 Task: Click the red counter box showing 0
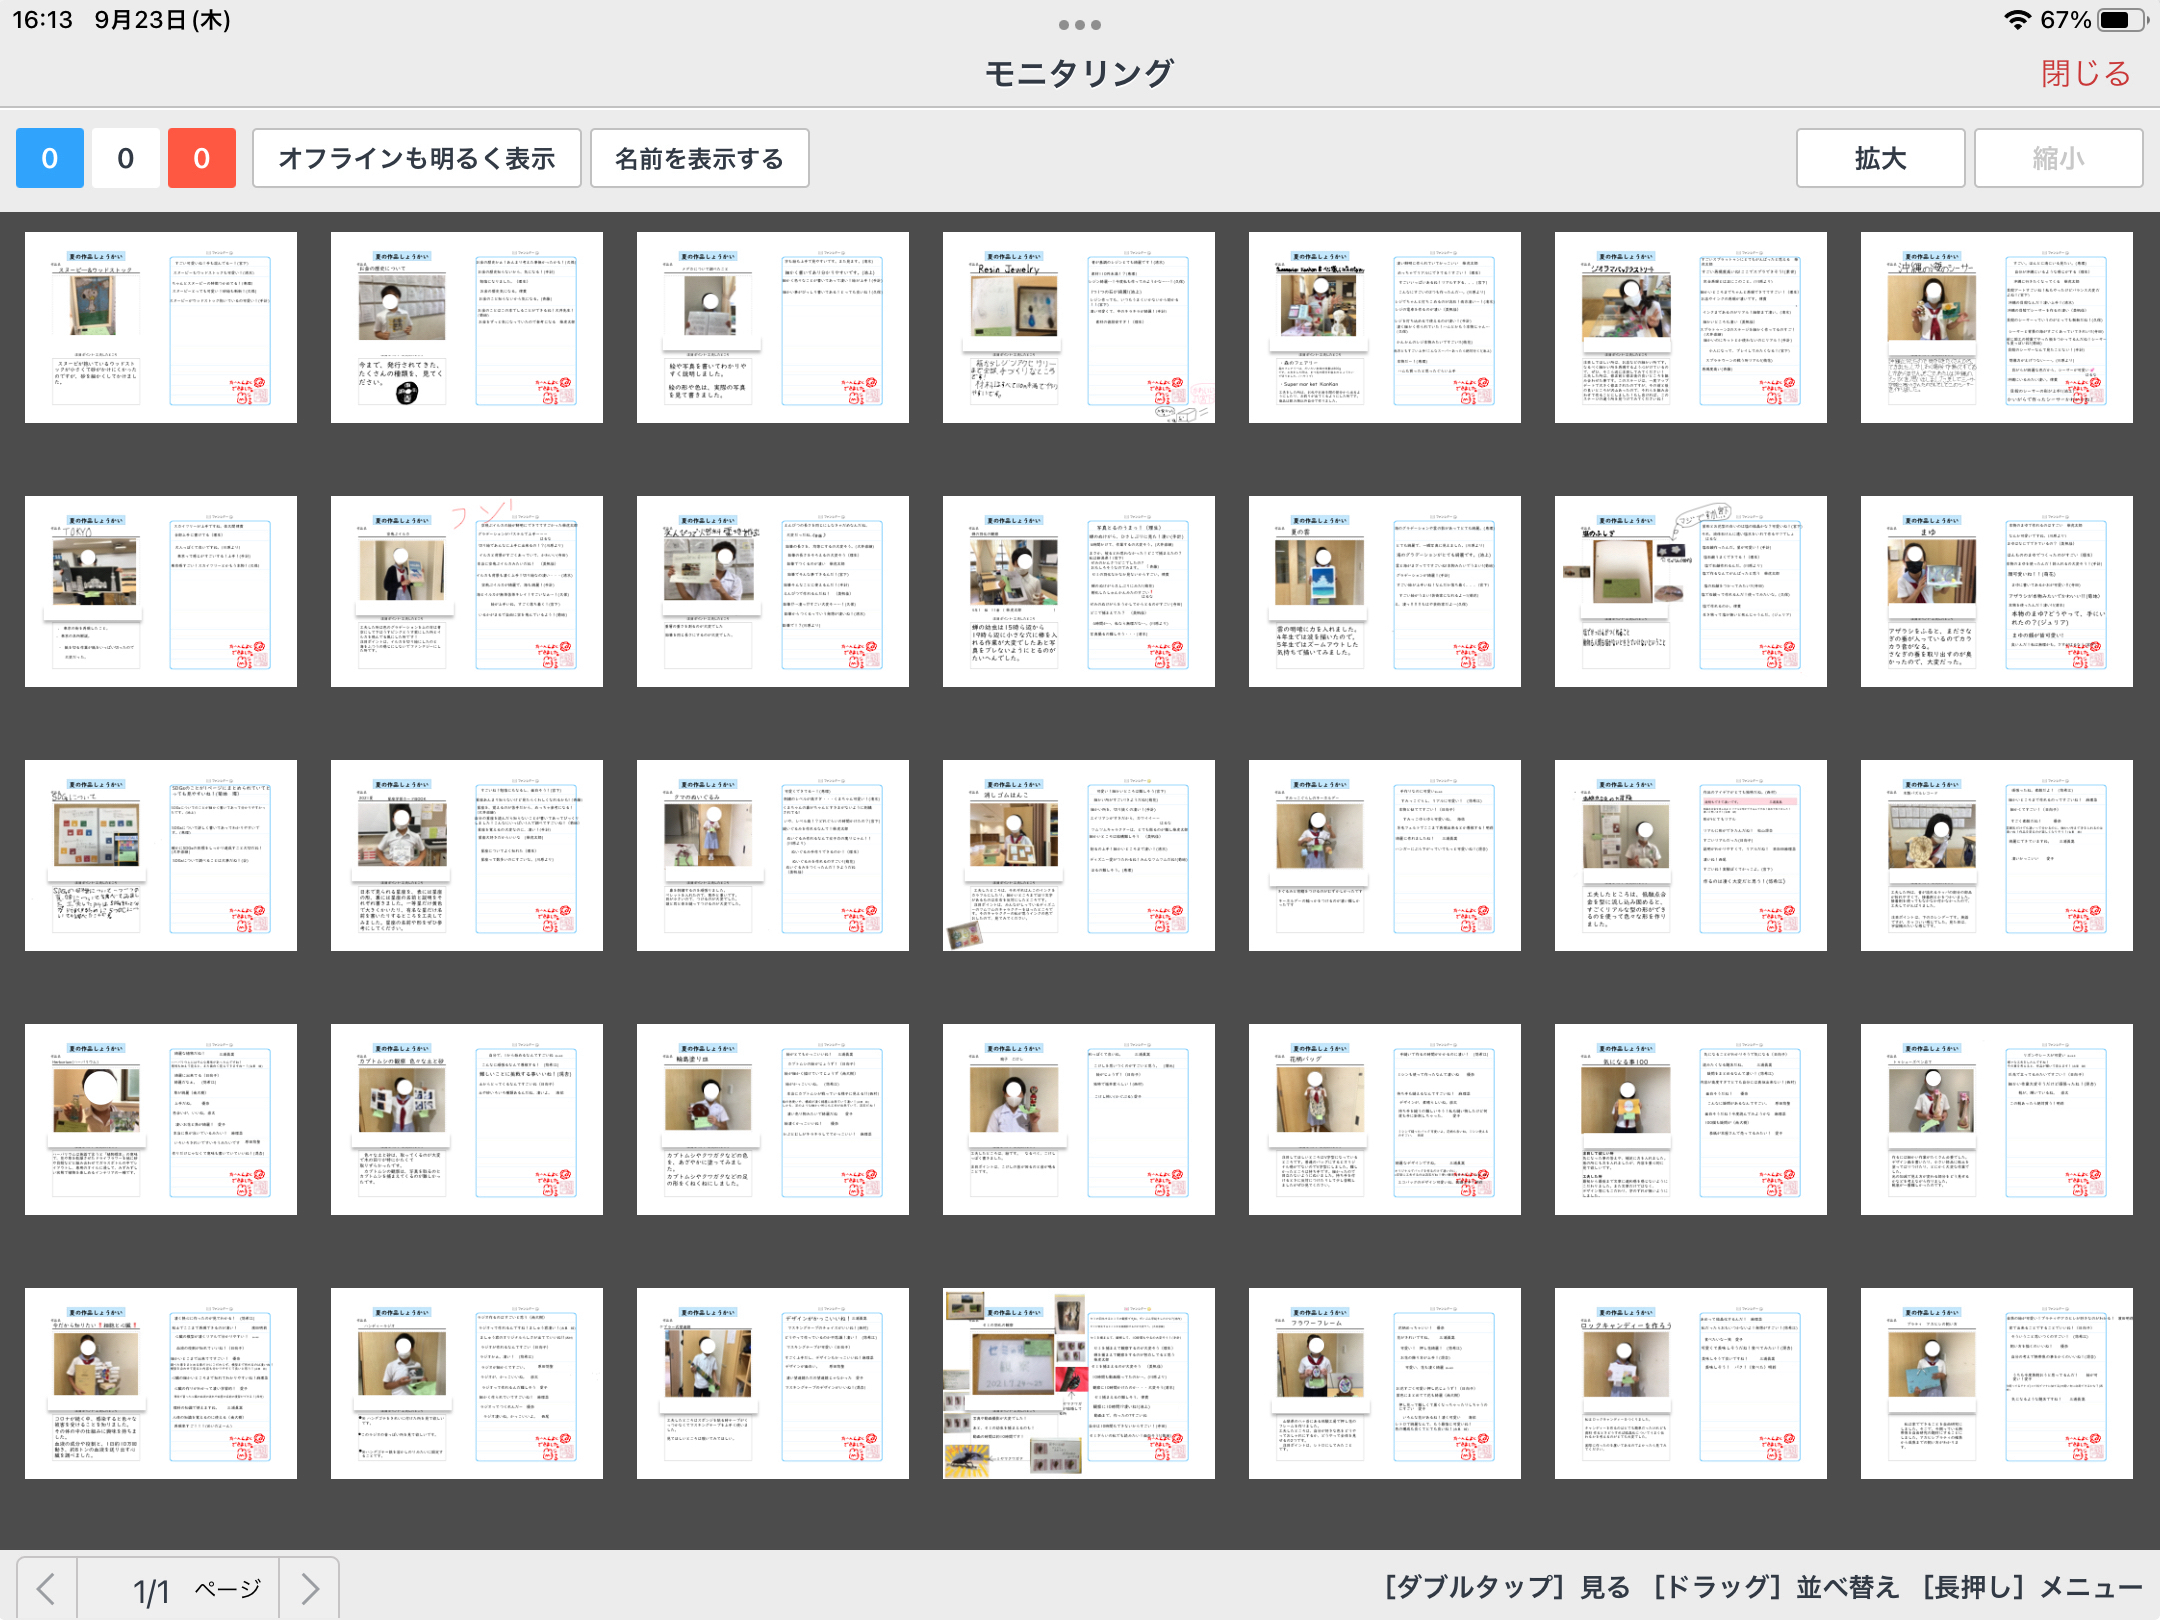click(x=201, y=158)
